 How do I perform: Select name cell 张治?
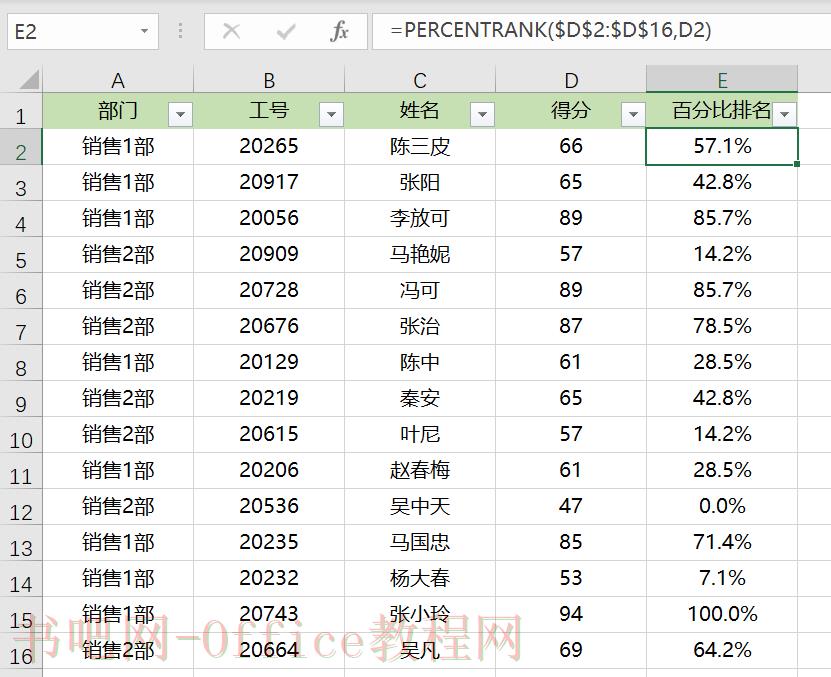[x=420, y=327]
